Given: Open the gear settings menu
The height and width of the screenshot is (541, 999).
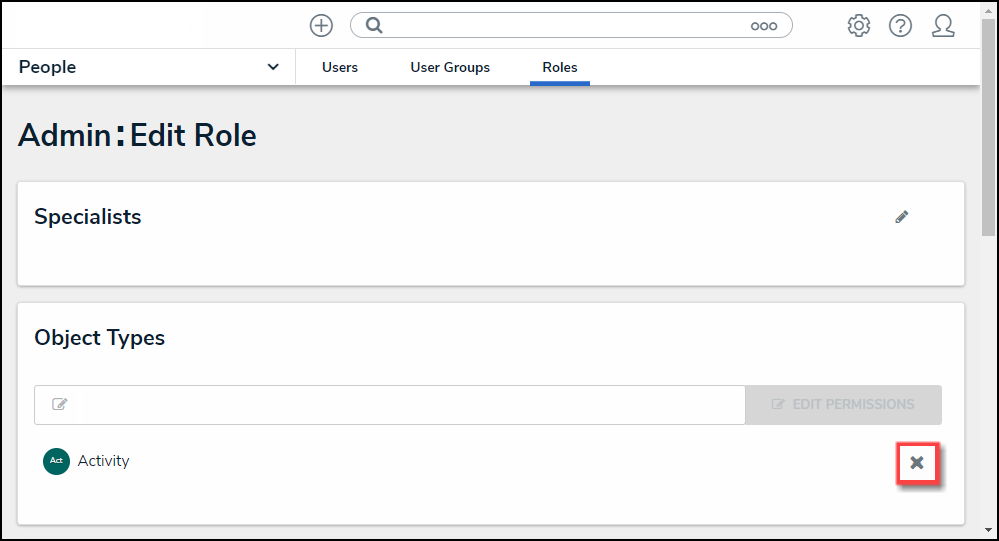Looking at the screenshot, I should (x=858, y=25).
